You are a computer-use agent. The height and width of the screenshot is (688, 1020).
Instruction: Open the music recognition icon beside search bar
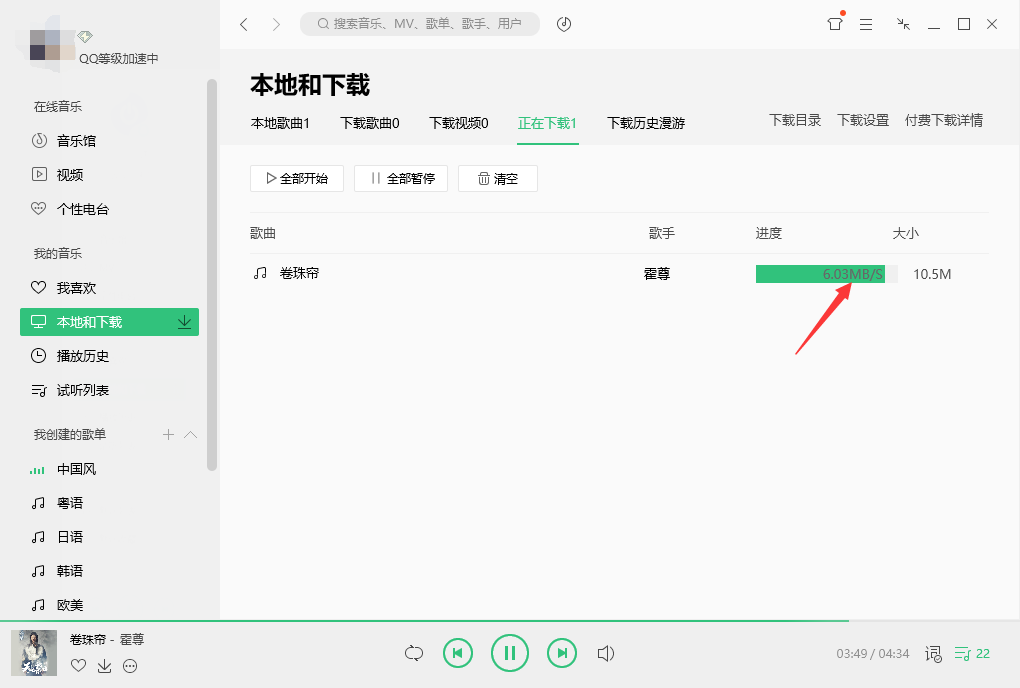point(563,24)
